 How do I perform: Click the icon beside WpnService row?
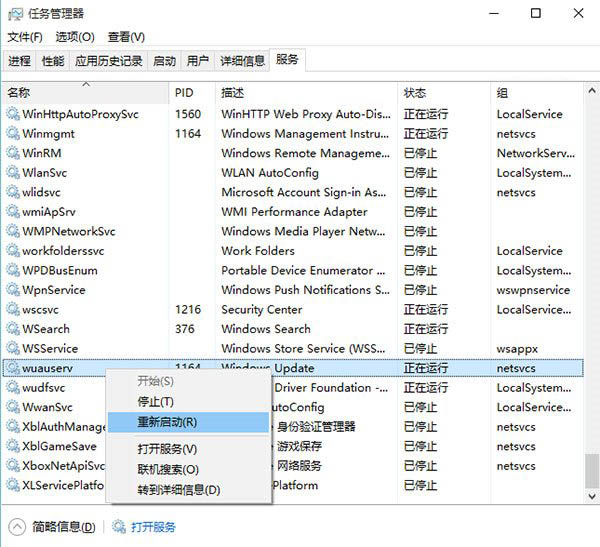point(13,290)
